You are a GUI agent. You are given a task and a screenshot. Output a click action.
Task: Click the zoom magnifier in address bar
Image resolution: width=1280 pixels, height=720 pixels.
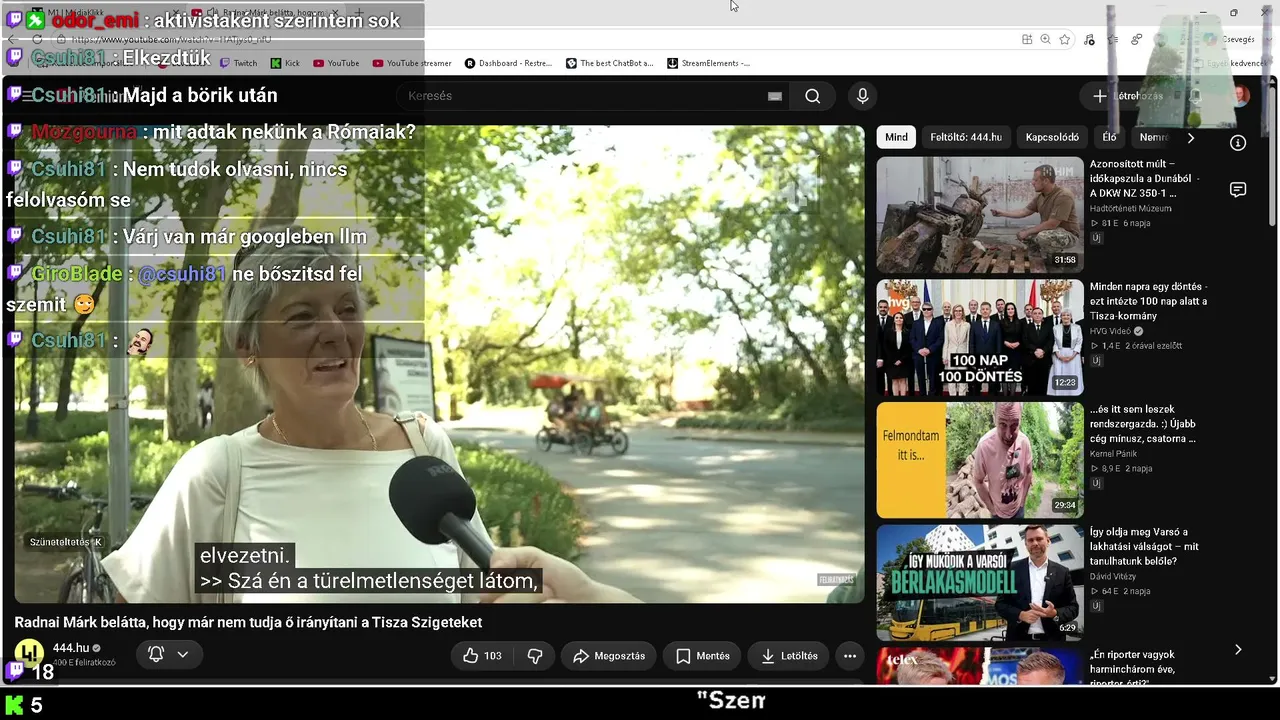coord(1045,40)
